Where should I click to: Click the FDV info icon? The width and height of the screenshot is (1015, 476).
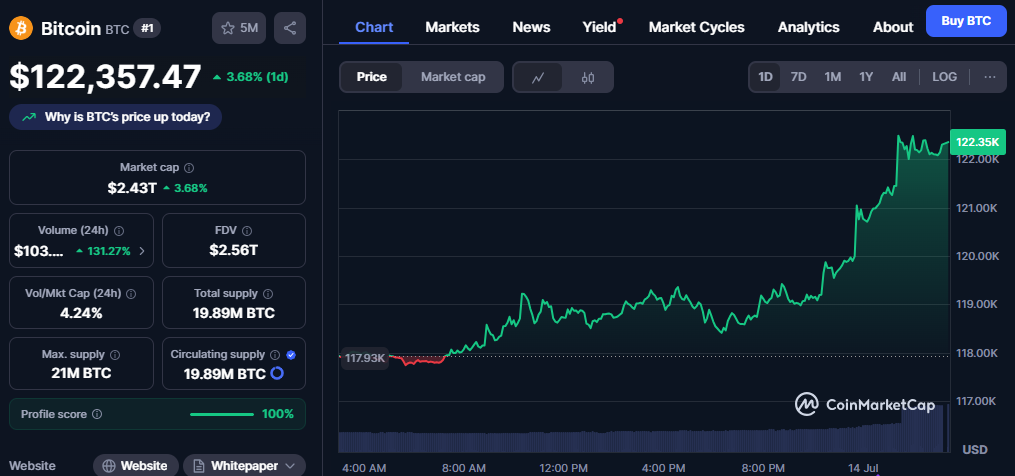pos(247,231)
